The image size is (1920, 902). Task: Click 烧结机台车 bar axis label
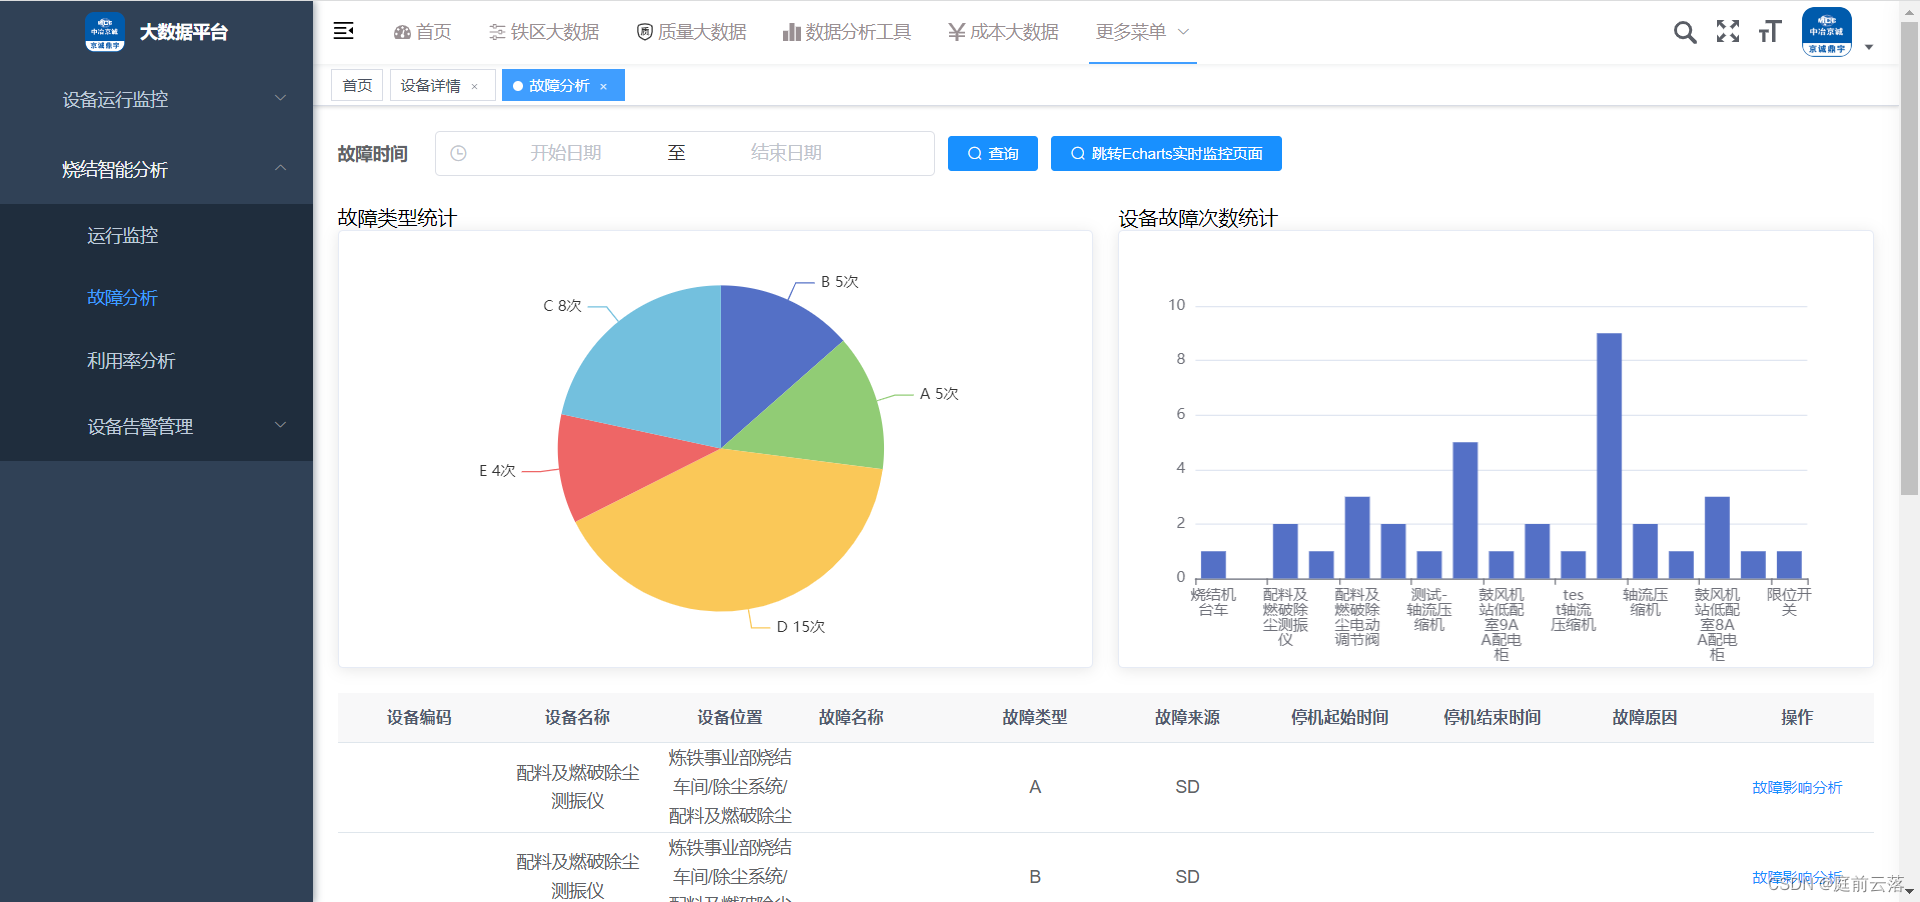[x=1213, y=602]
